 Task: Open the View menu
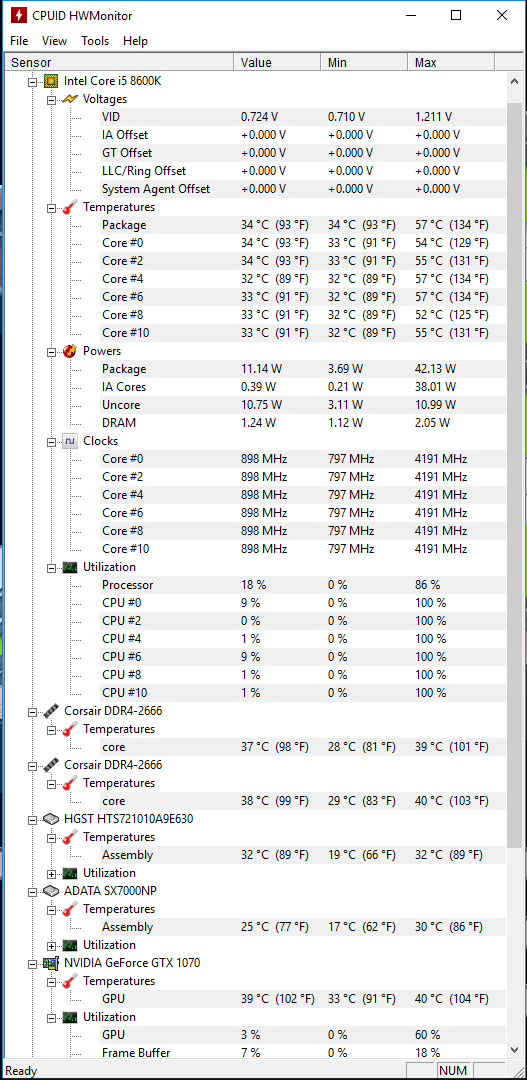[54, 41]
